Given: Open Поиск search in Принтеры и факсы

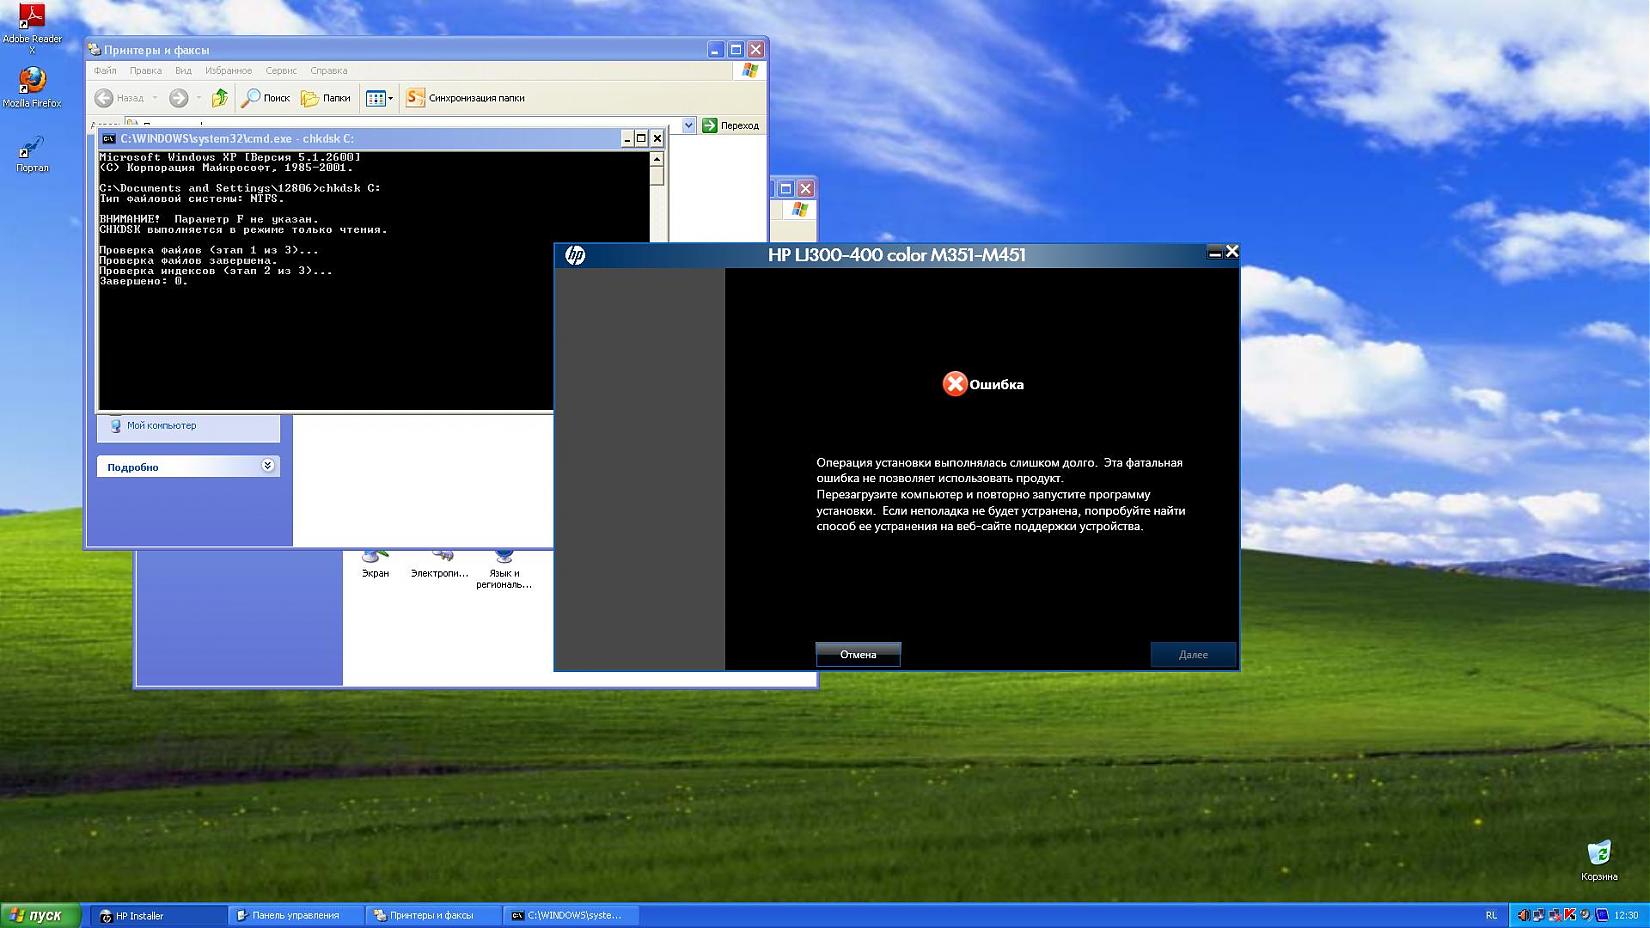Looking at the screenshot, I should pyautogui.click(x=266, y=98).
